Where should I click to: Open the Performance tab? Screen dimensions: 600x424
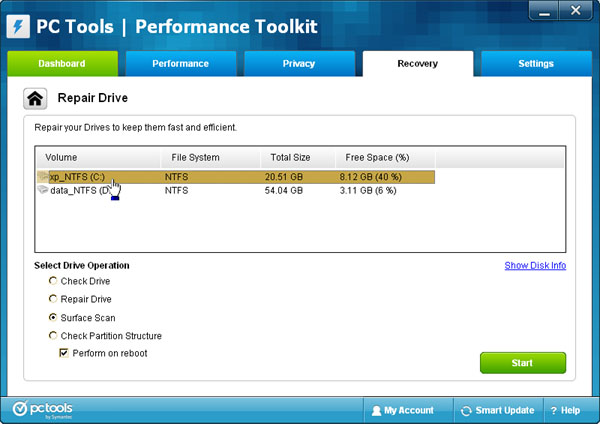click(x=180, y=64)
